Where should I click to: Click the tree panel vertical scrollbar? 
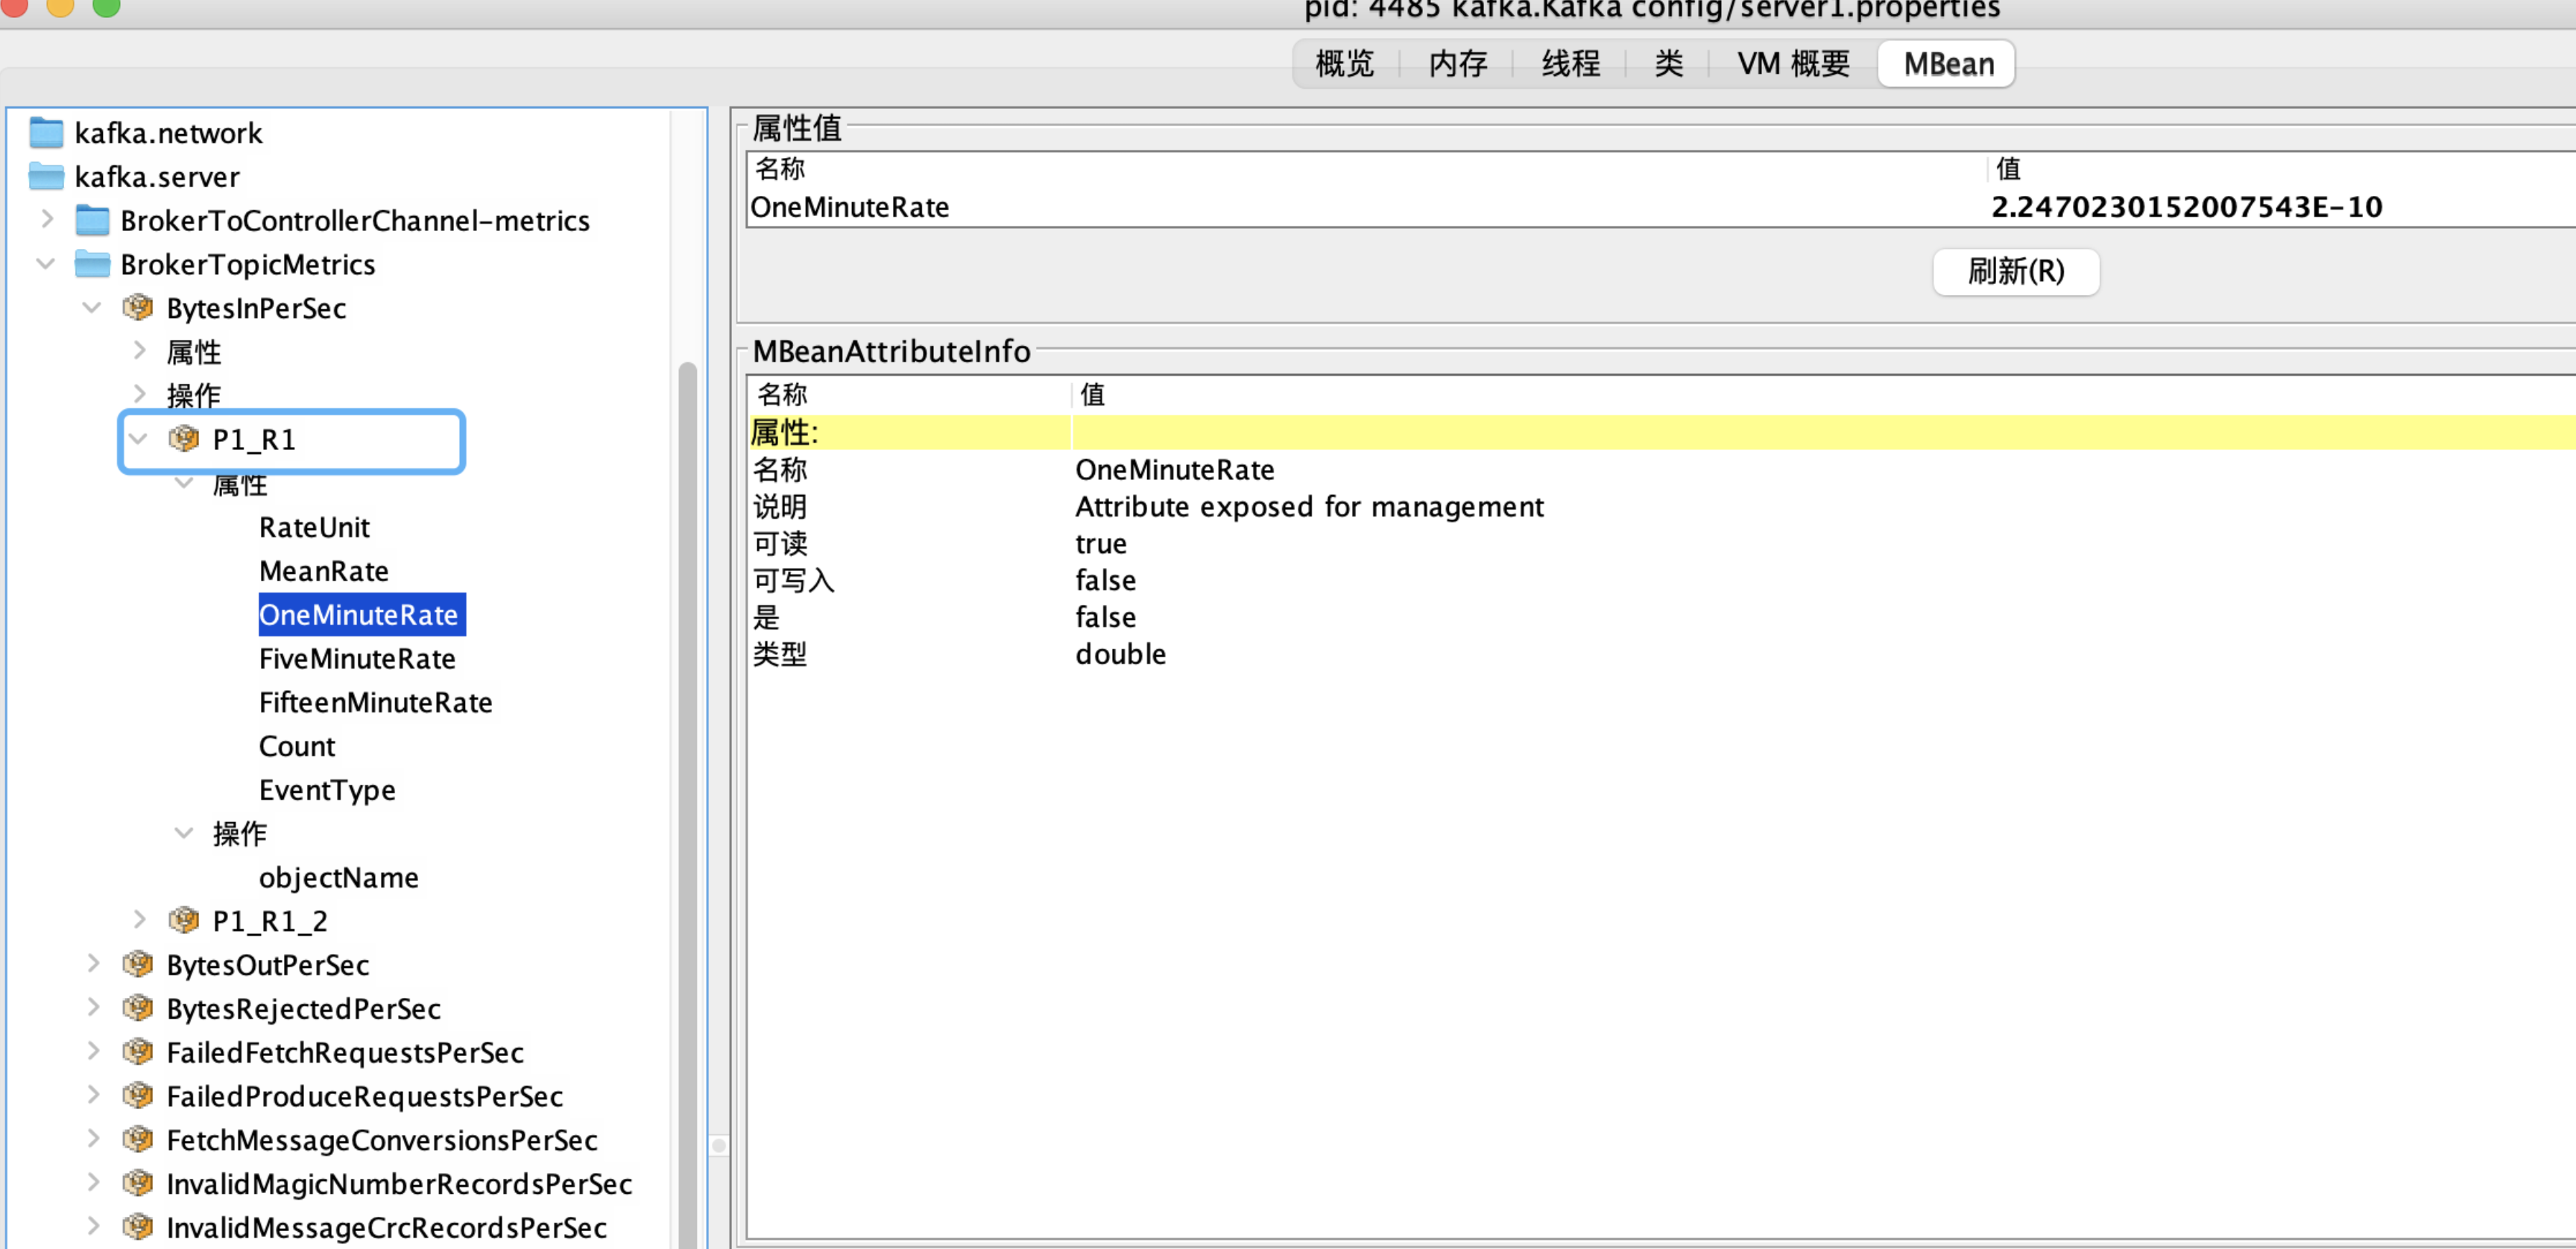687,800
